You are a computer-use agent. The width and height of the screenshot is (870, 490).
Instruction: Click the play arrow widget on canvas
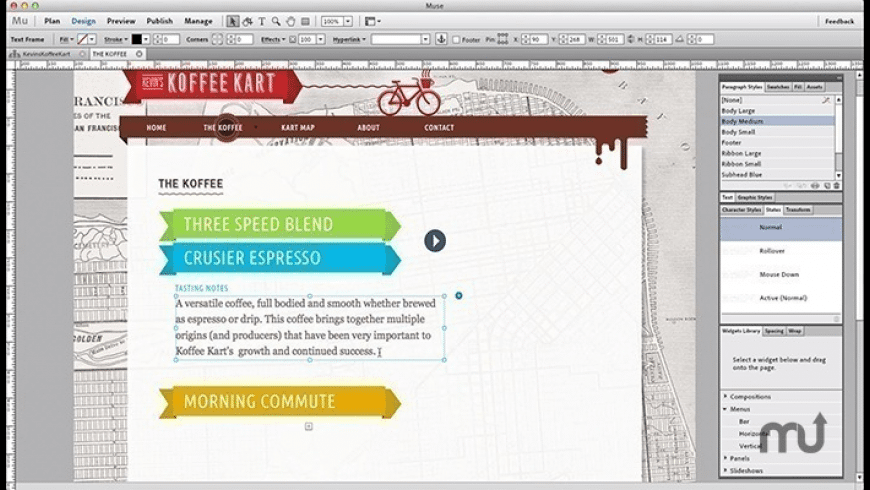pos(435,241)
